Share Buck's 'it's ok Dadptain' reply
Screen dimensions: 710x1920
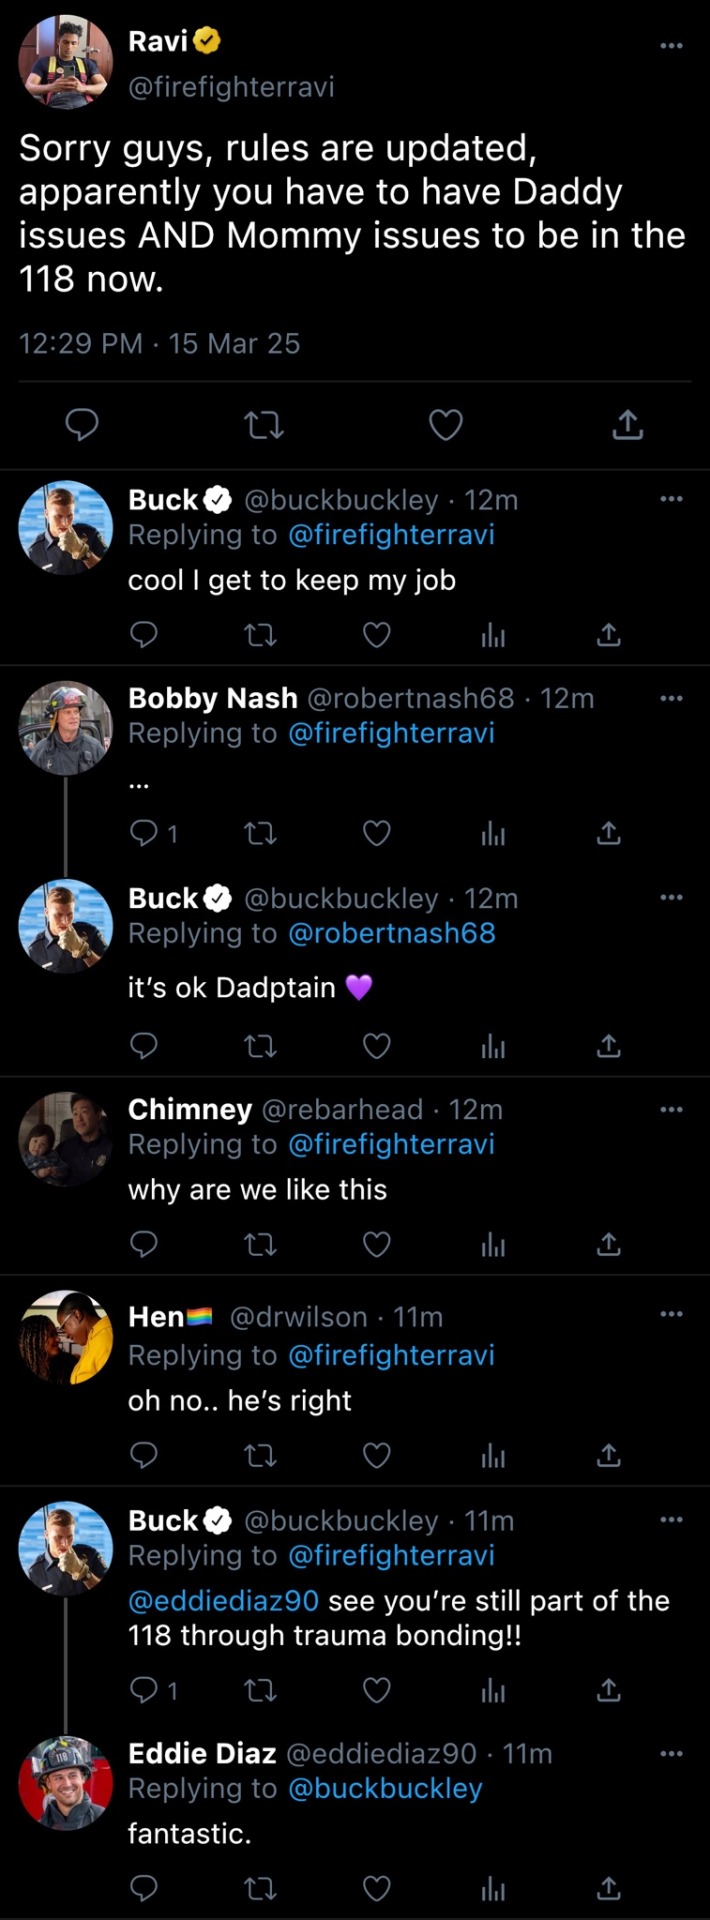click(608, 1046)
